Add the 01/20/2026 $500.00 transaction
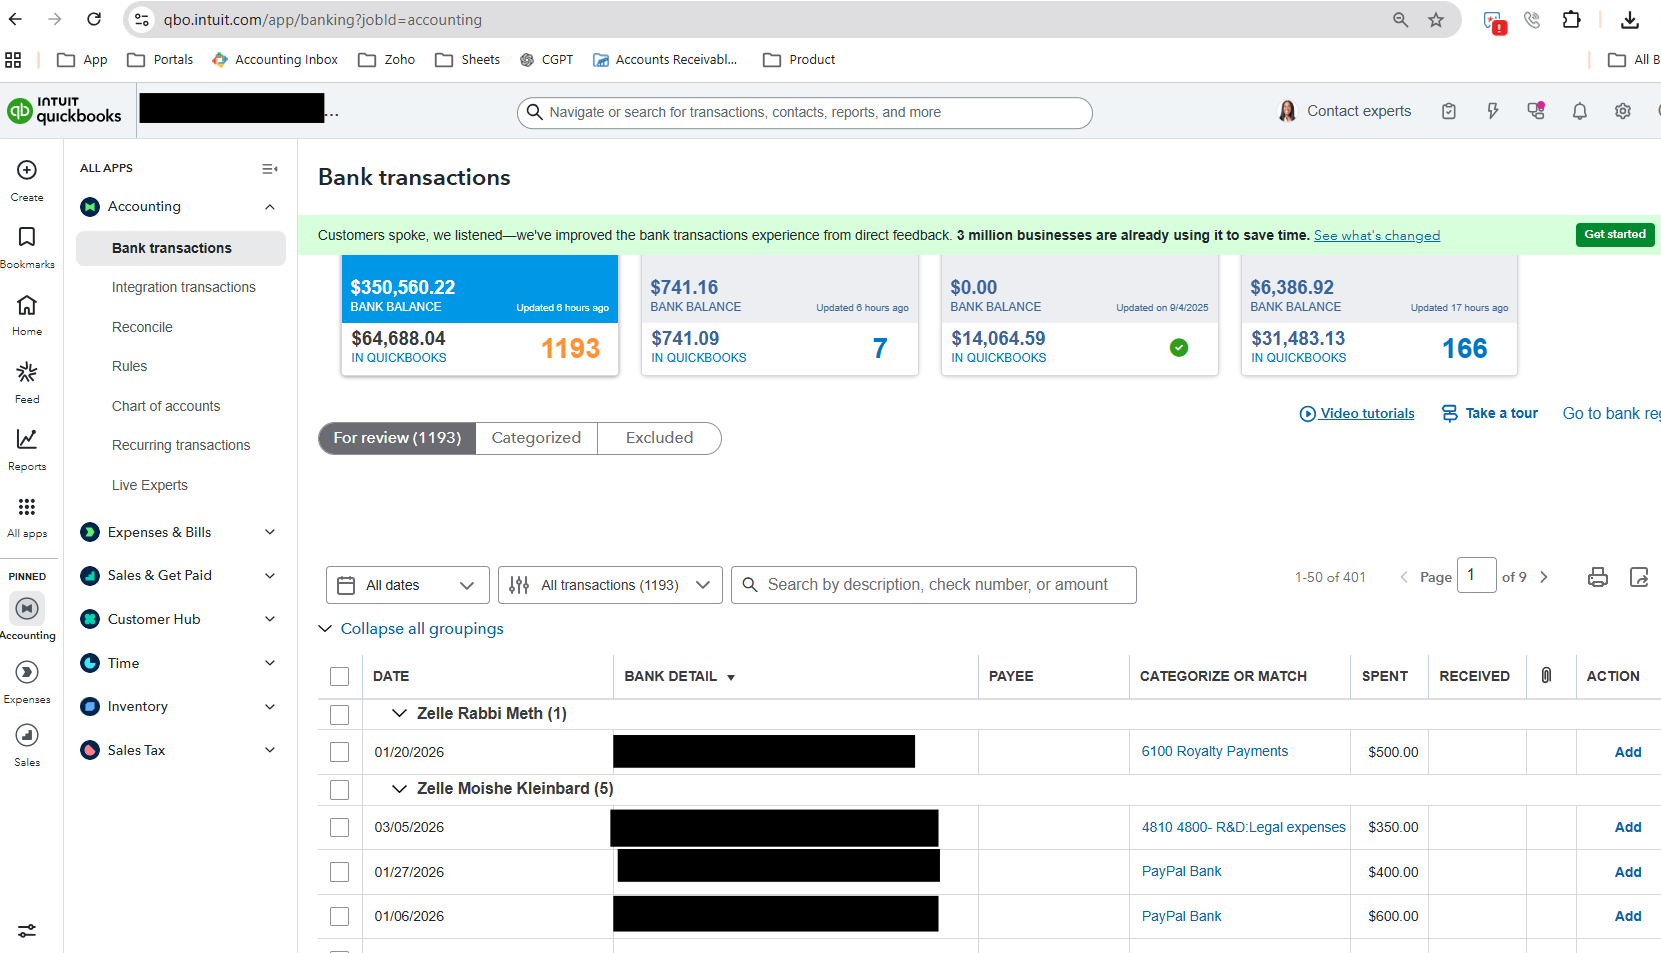Image resolution: width=1661 pixels, height=953 pixels. point(1628,752)
